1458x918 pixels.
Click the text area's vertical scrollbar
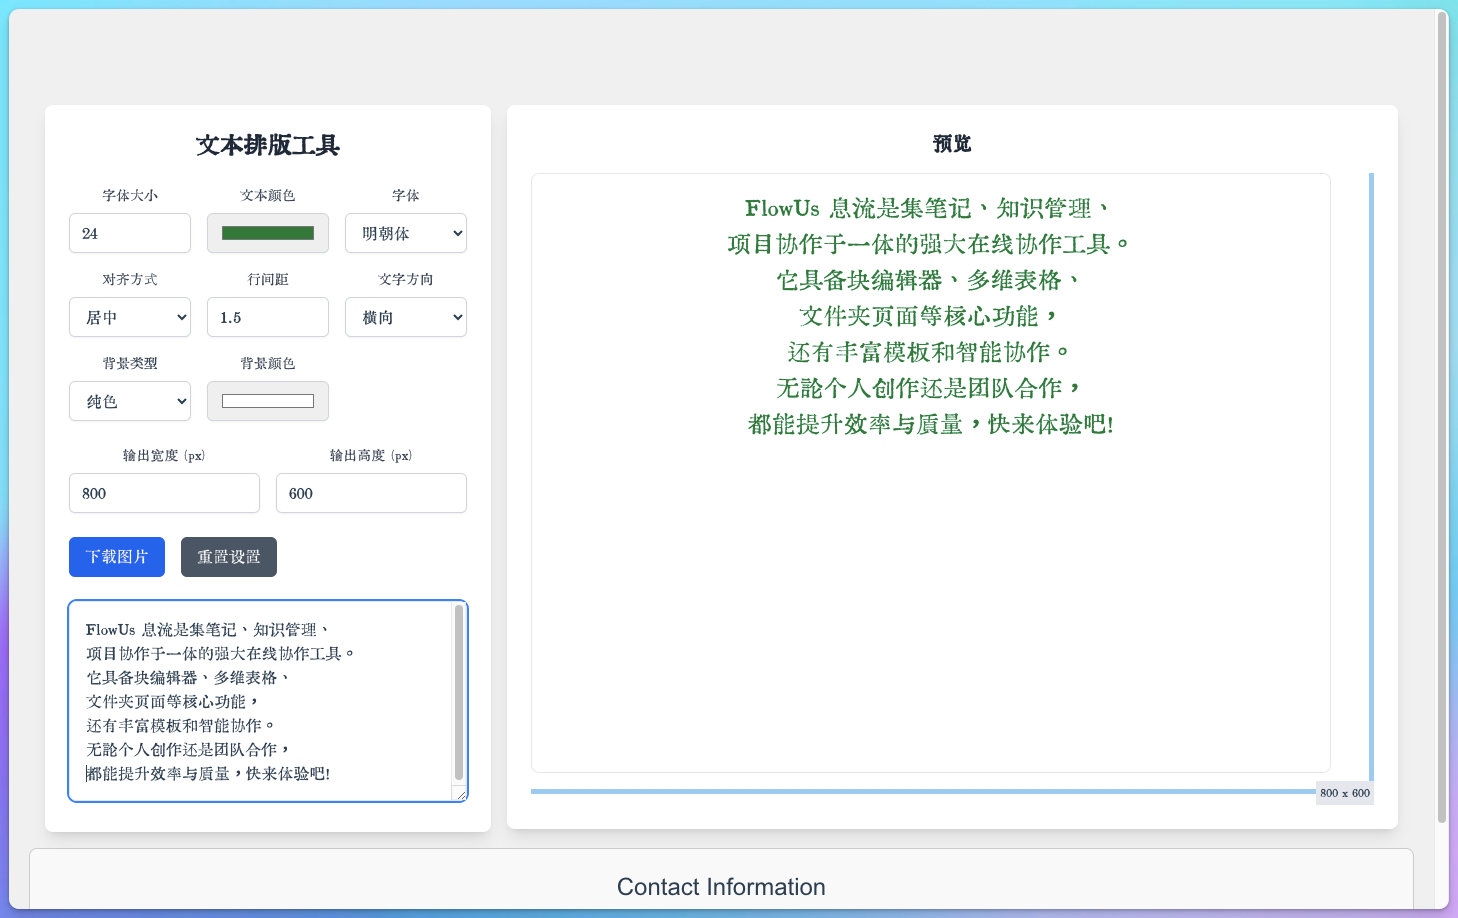click(459, 690)
